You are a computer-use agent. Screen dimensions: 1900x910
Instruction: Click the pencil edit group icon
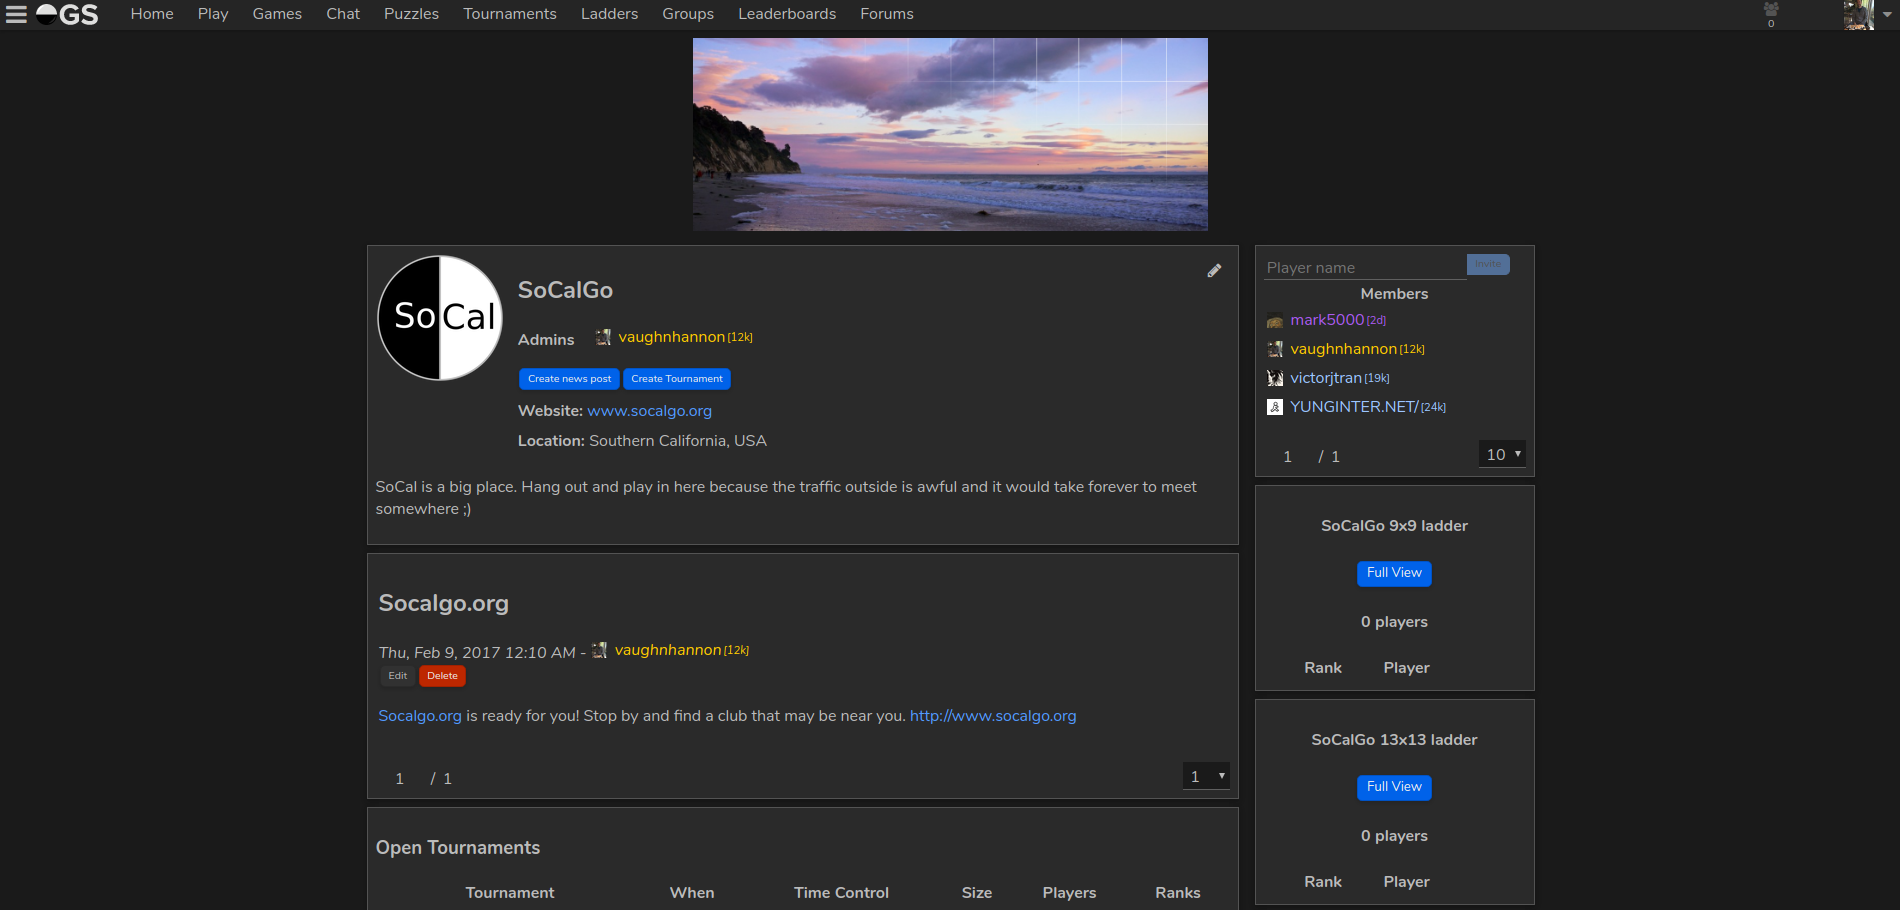pyautogui.click(x=1214, y=271)
